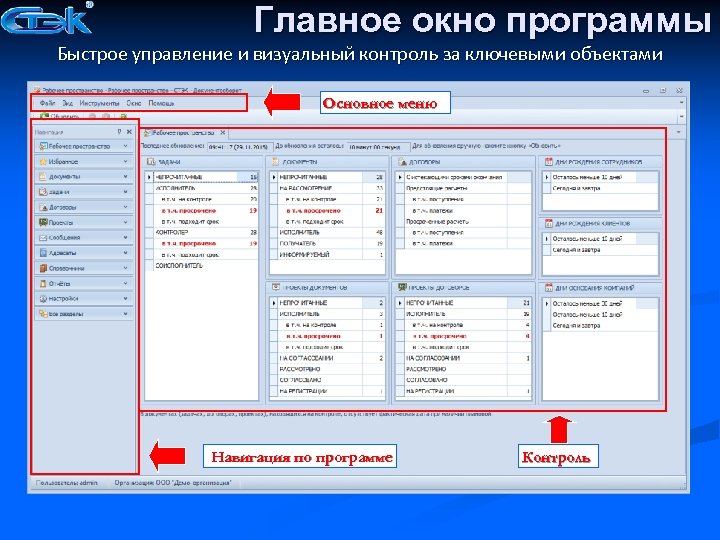Click the Настройки gear icon
Viewport: 720px width, 540px height.
(x=43, y=298)
